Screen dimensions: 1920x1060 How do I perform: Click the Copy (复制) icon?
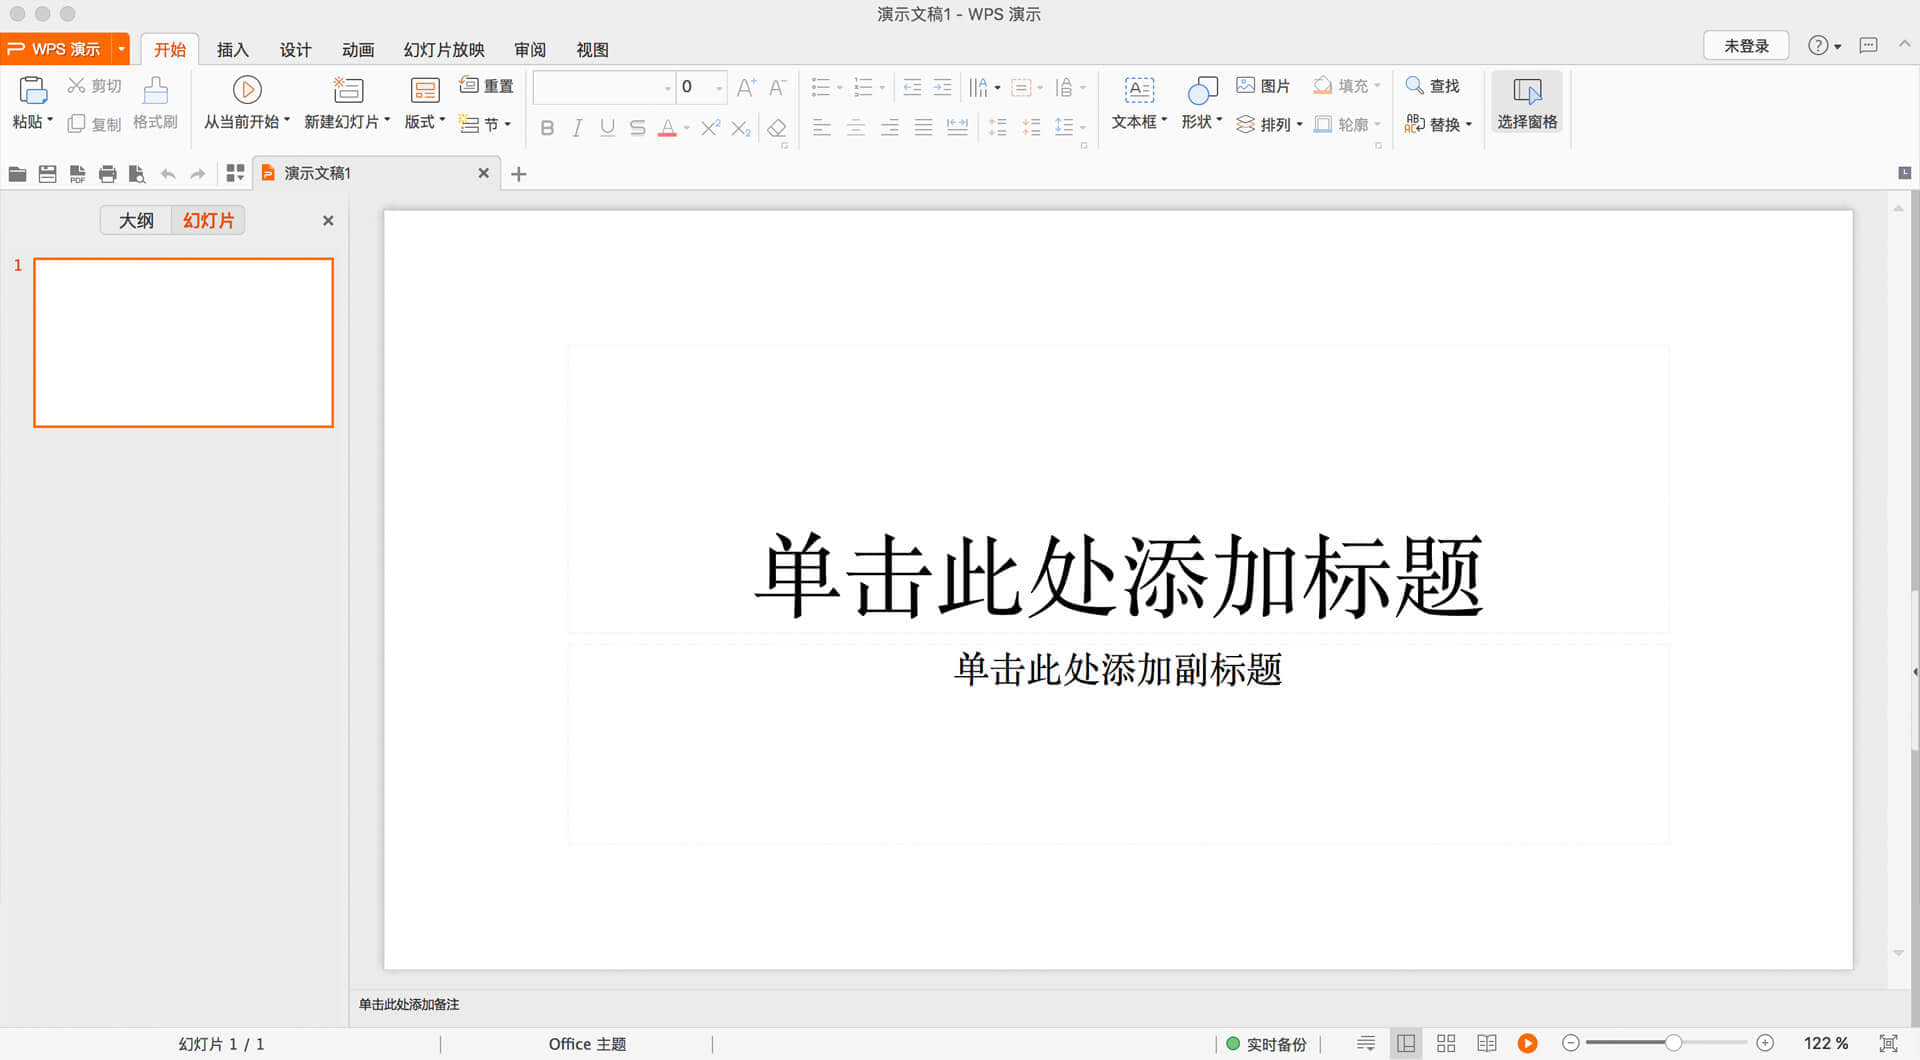76,124
